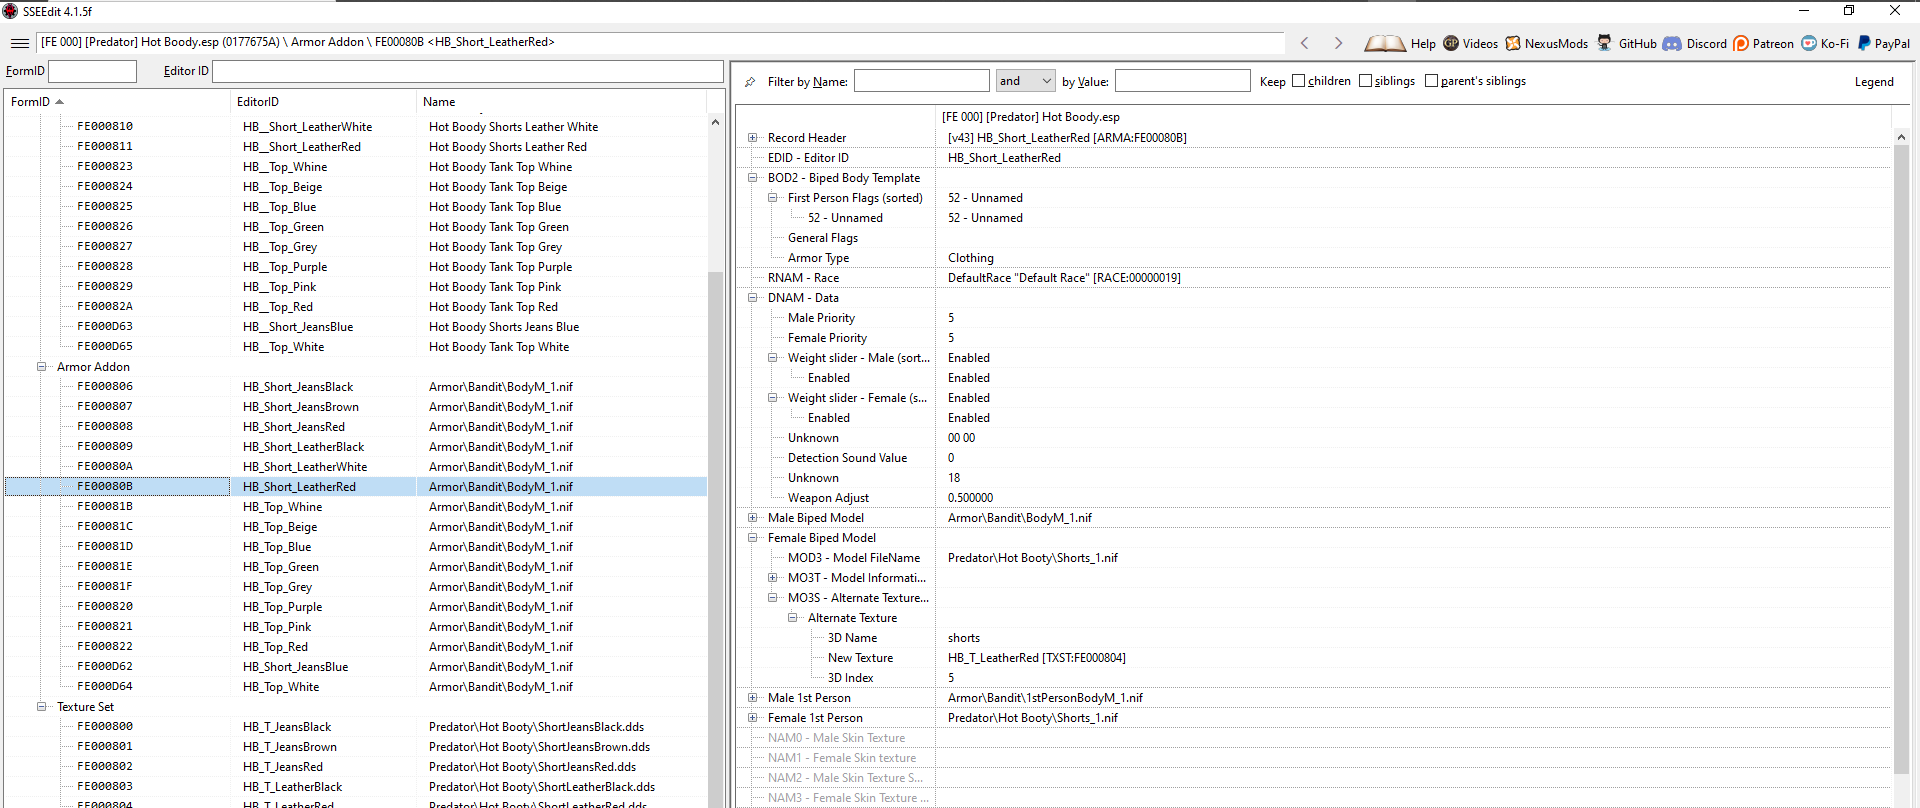
Task: Expand MO3T - Model Information node
Action: click(x=773, y=578)
